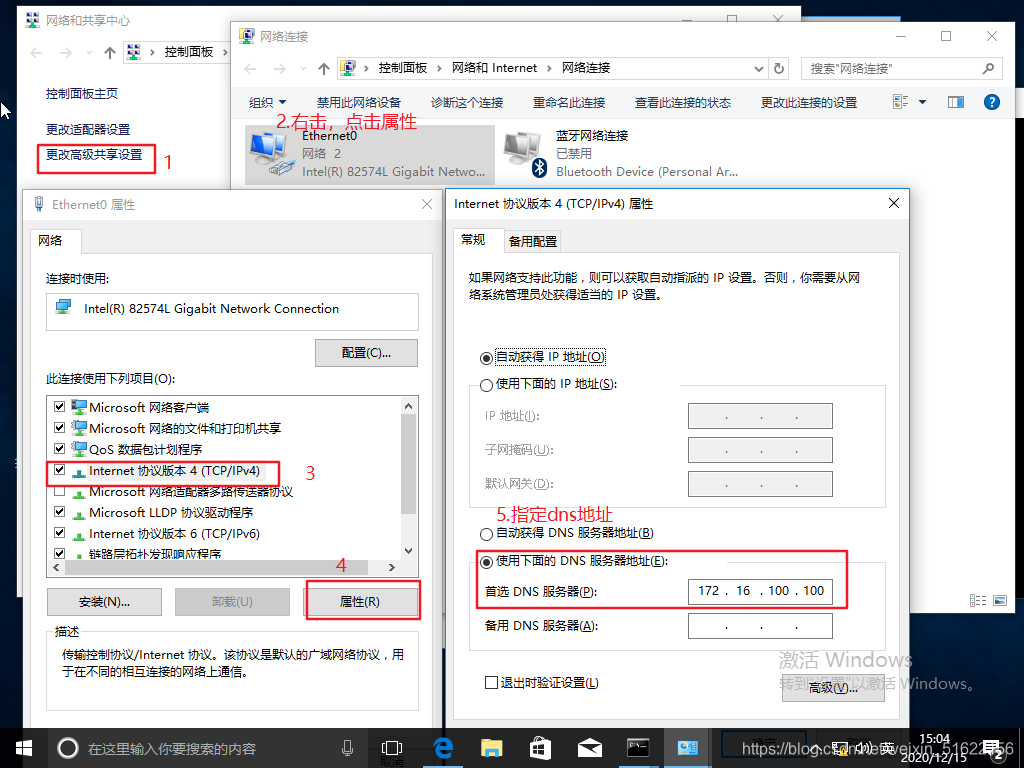Image resolution: width=1024 pixels, height=768 pixels.
Task: Click back arrow in Network and Sharing Center
Action: [37, 52]
